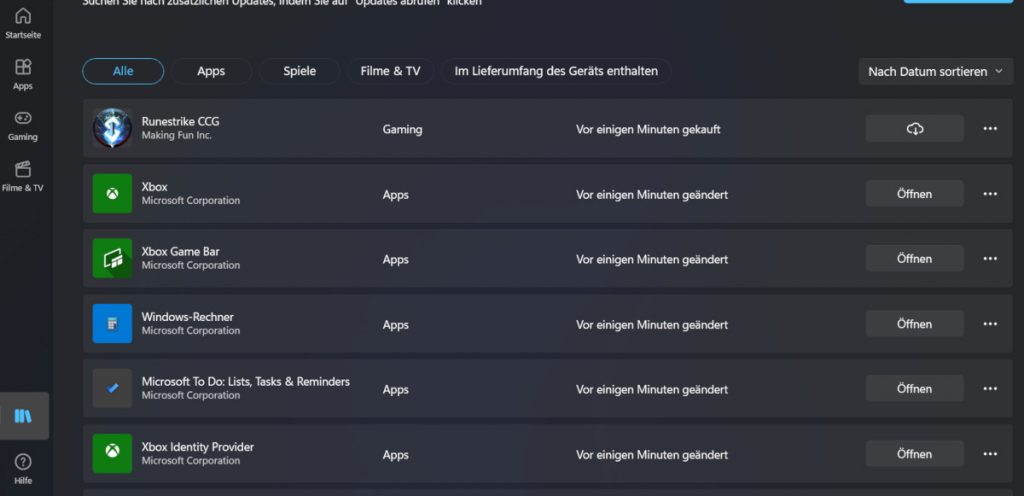The image size is (1024, 496).
Task: Click Öffnen for Xbox Identity Provider
Action: pos(914,454)
